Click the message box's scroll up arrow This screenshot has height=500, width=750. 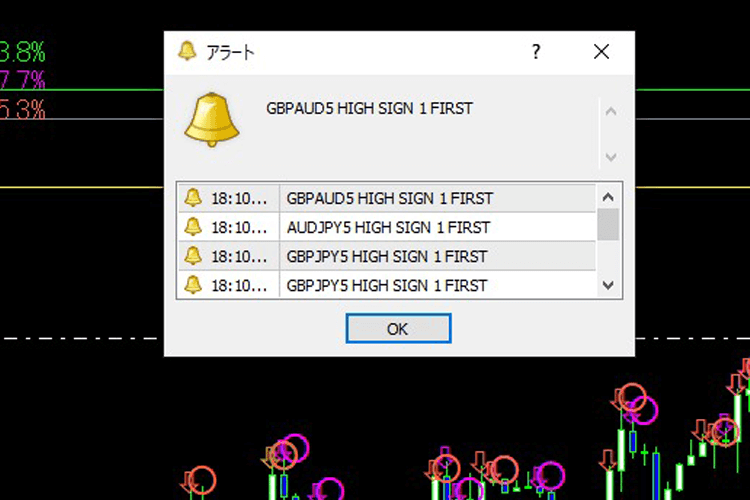click(611, 110)
